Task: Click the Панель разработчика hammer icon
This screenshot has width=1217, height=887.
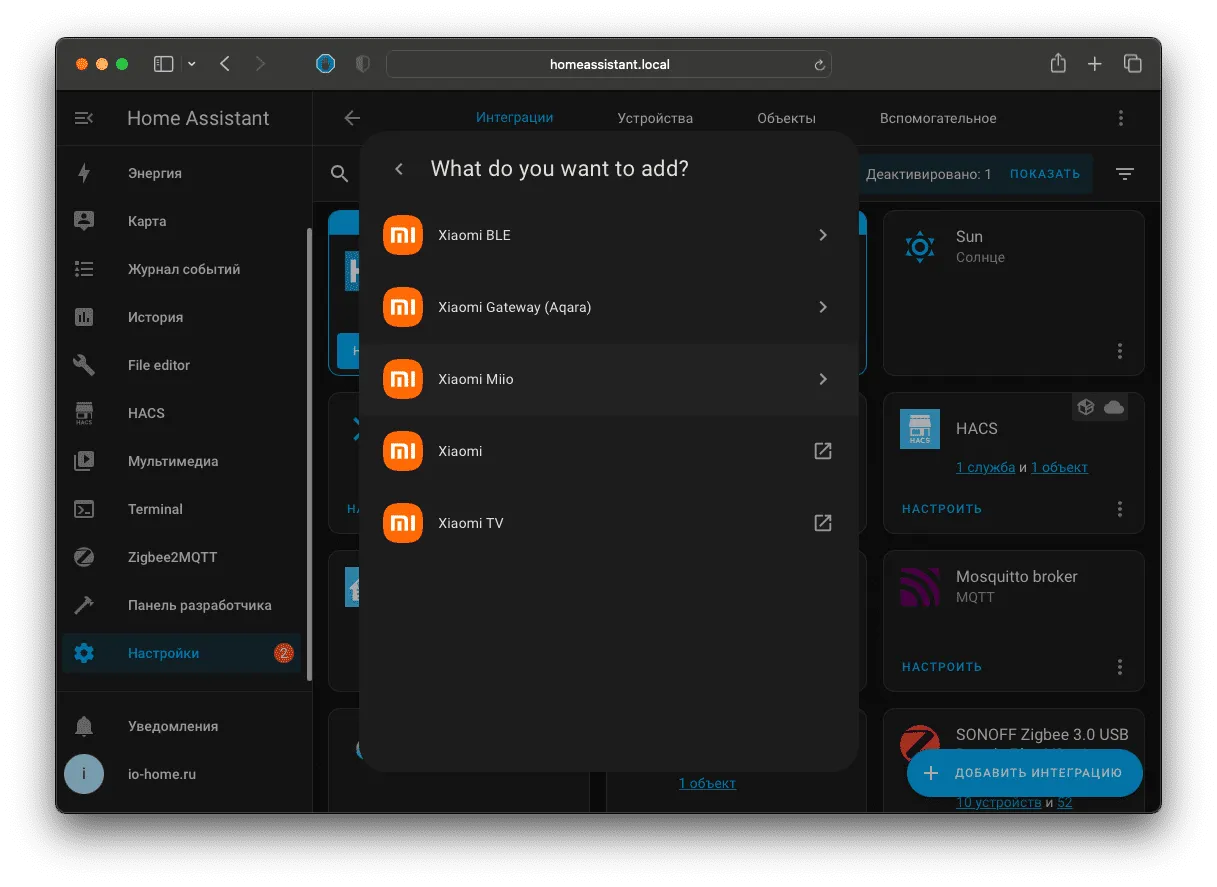Action: coord(84,605)
